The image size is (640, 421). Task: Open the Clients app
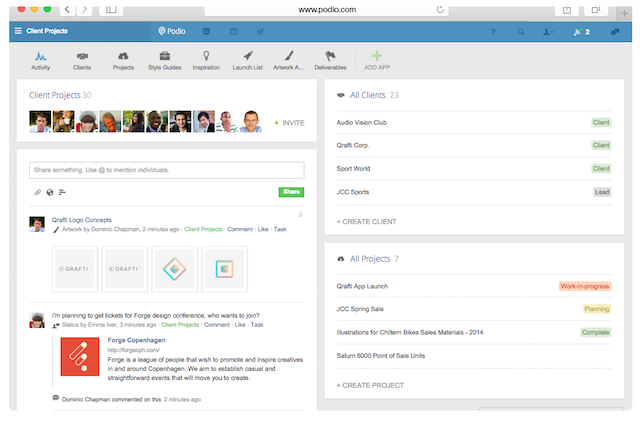82,60
